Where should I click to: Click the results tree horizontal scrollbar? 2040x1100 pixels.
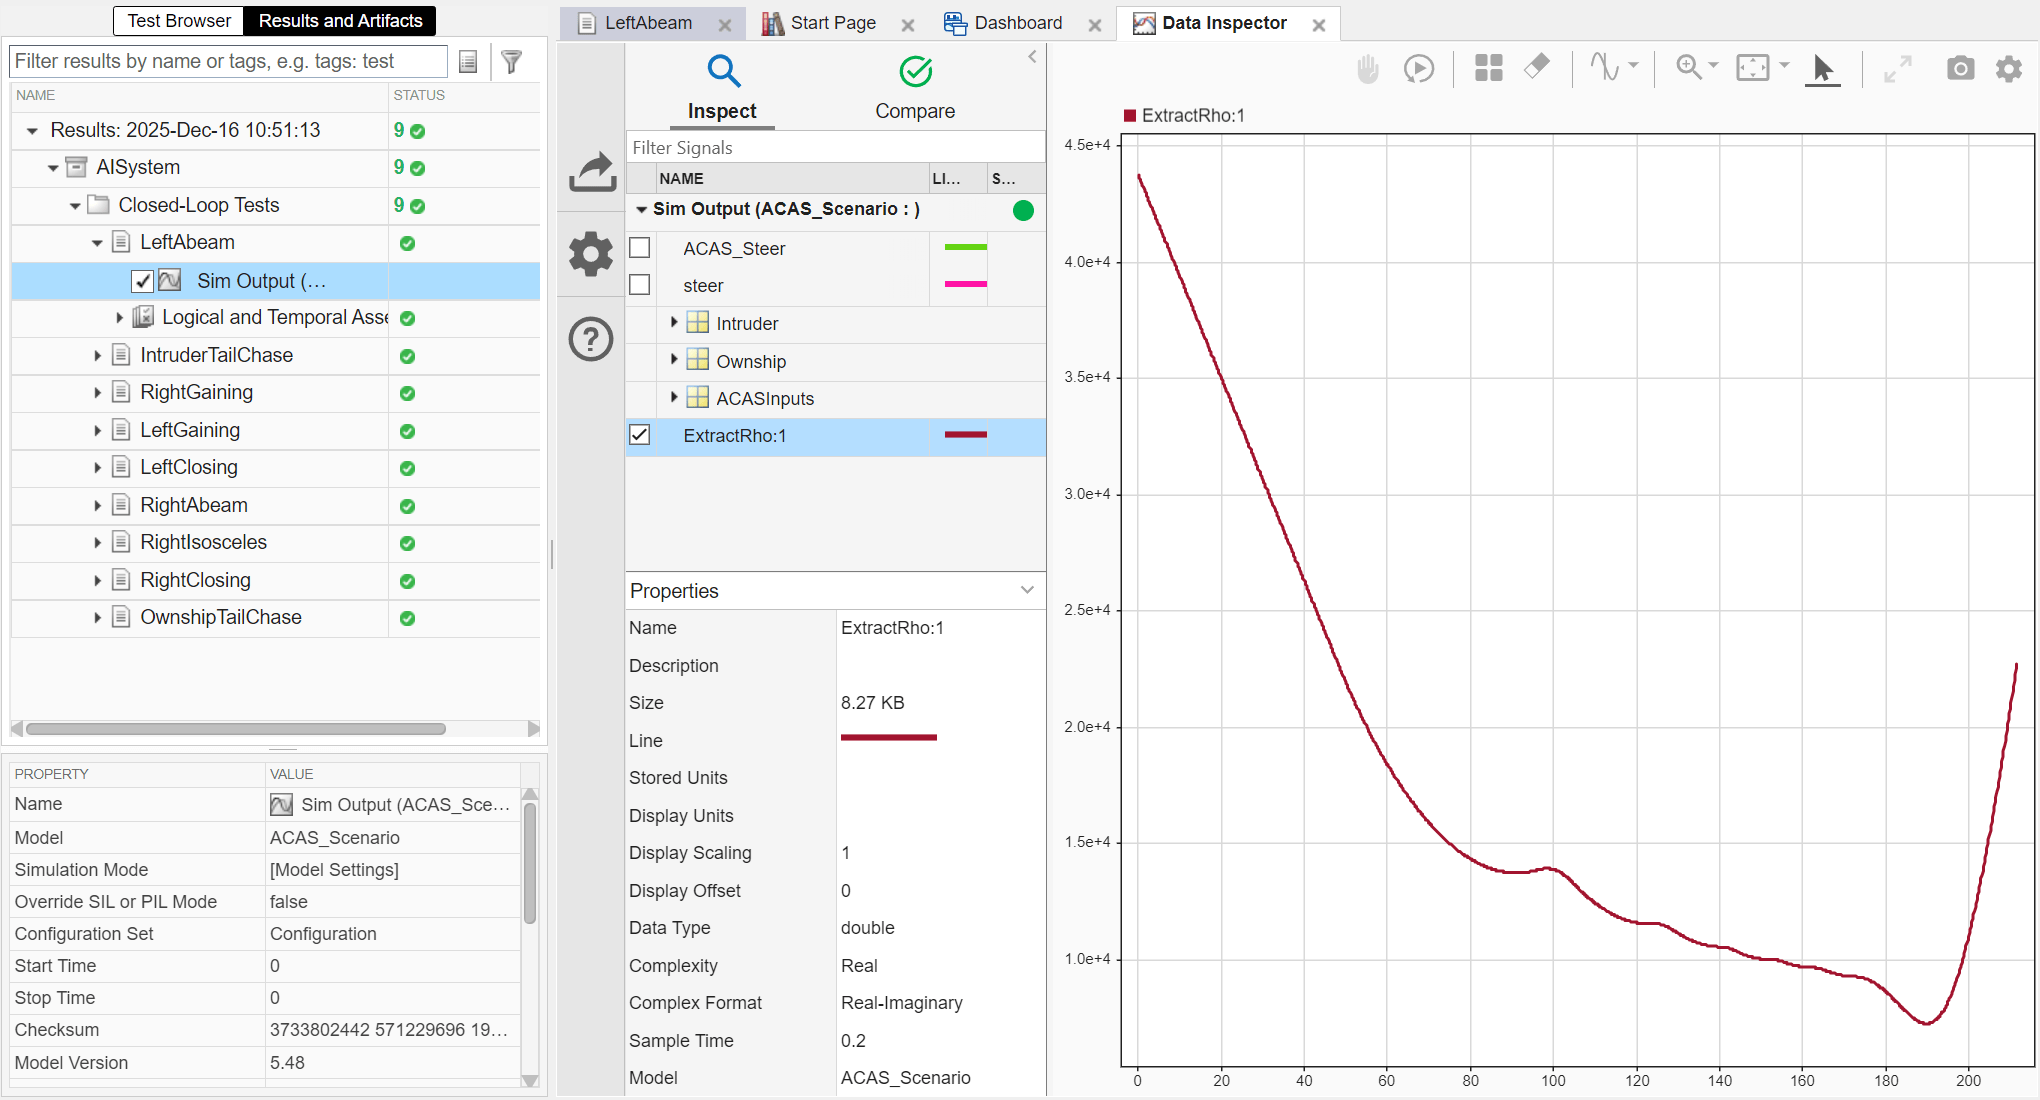pos(236,729)
